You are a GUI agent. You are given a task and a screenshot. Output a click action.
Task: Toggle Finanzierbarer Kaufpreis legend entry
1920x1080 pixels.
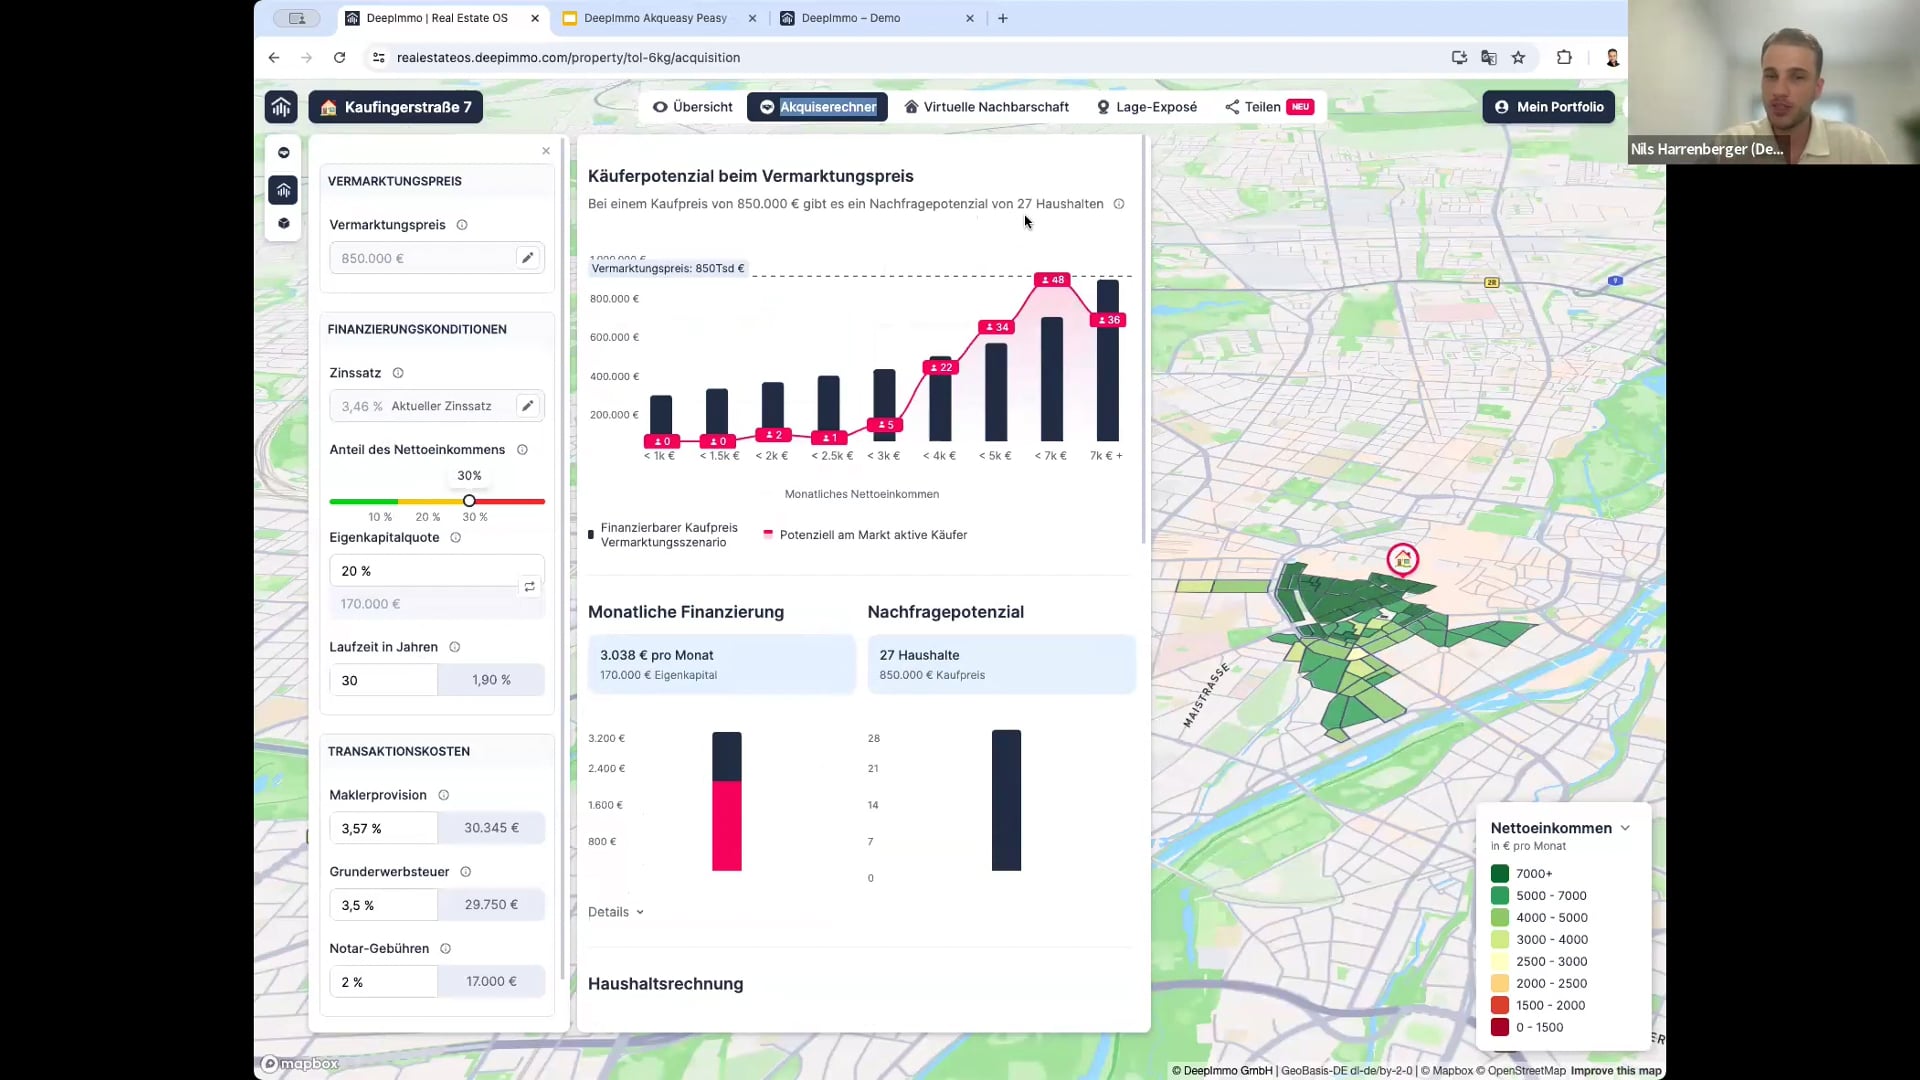(663, 535)
